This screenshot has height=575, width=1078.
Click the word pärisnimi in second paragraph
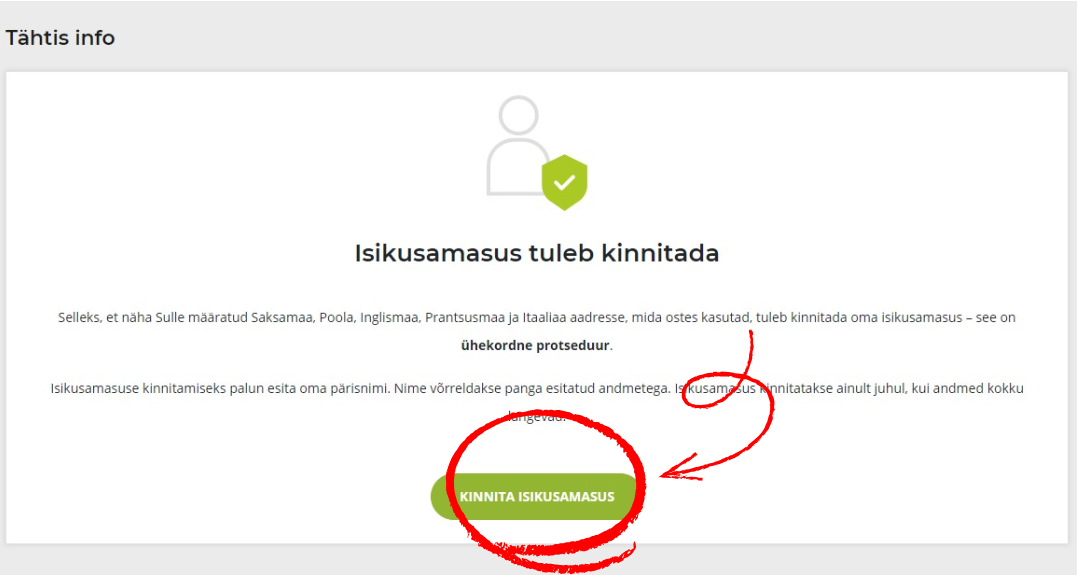pyautogui.click(x=360, y=389)
